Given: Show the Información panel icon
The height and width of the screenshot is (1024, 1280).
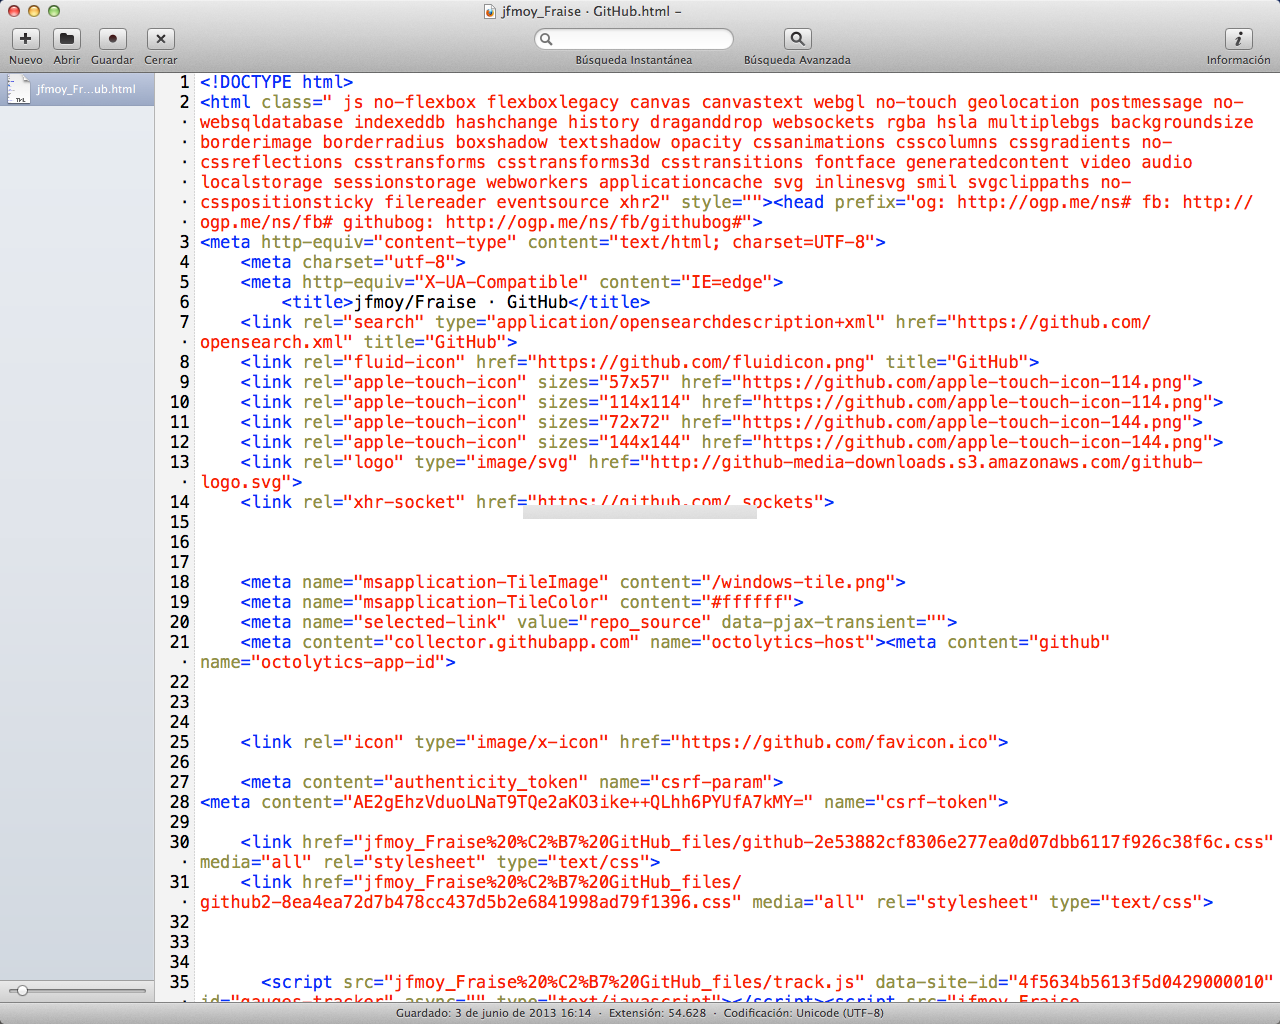Looking at the screenshot, I should pyautogui.click(x=1238, y=39).
